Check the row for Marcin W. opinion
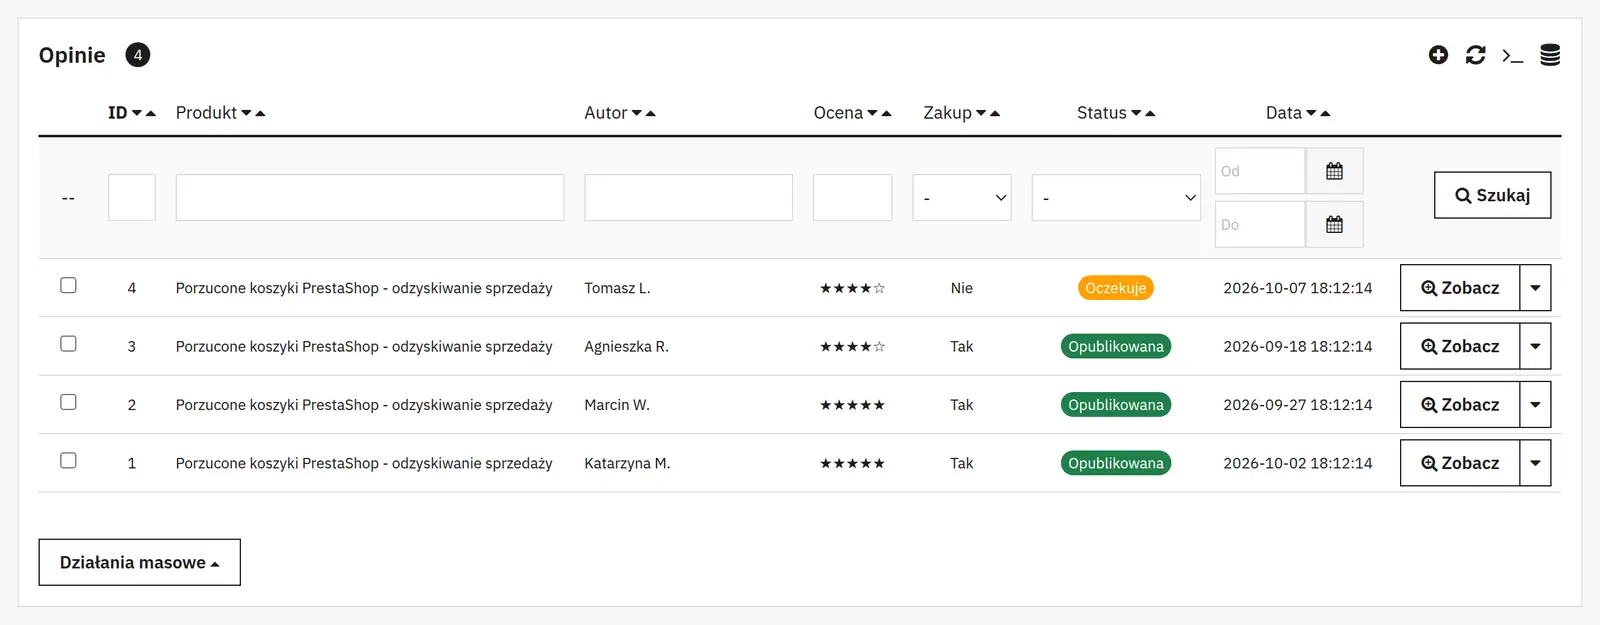This screenshot has width=1600, height=625. click(x=68, y=402)
